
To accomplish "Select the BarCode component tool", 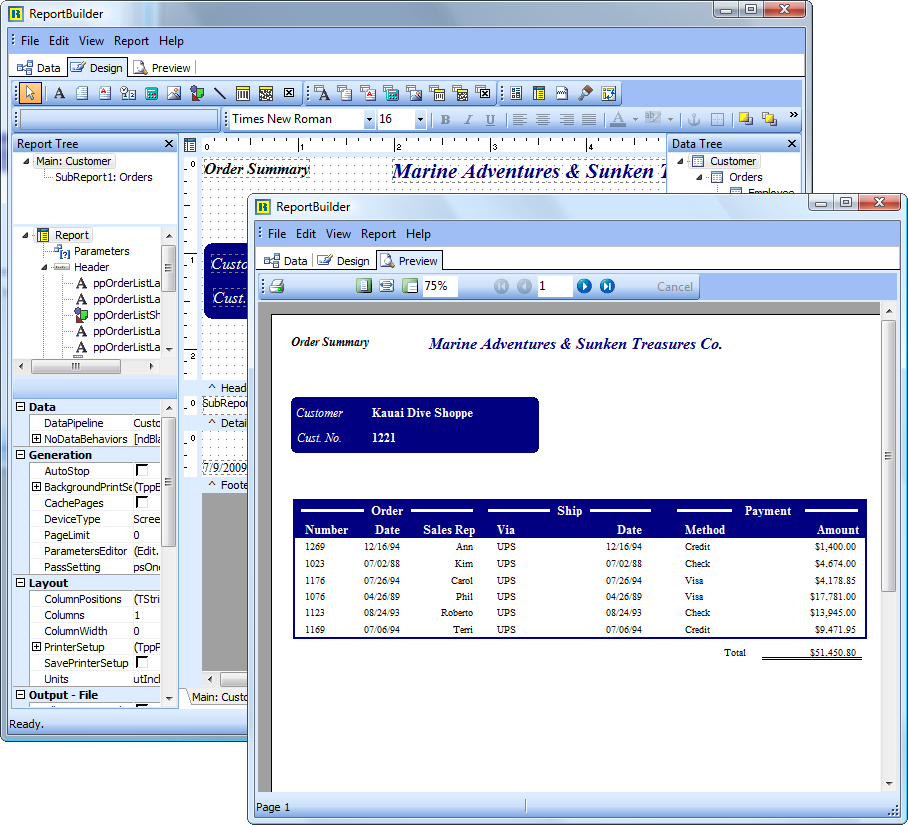I will click(x=243, y=93).
